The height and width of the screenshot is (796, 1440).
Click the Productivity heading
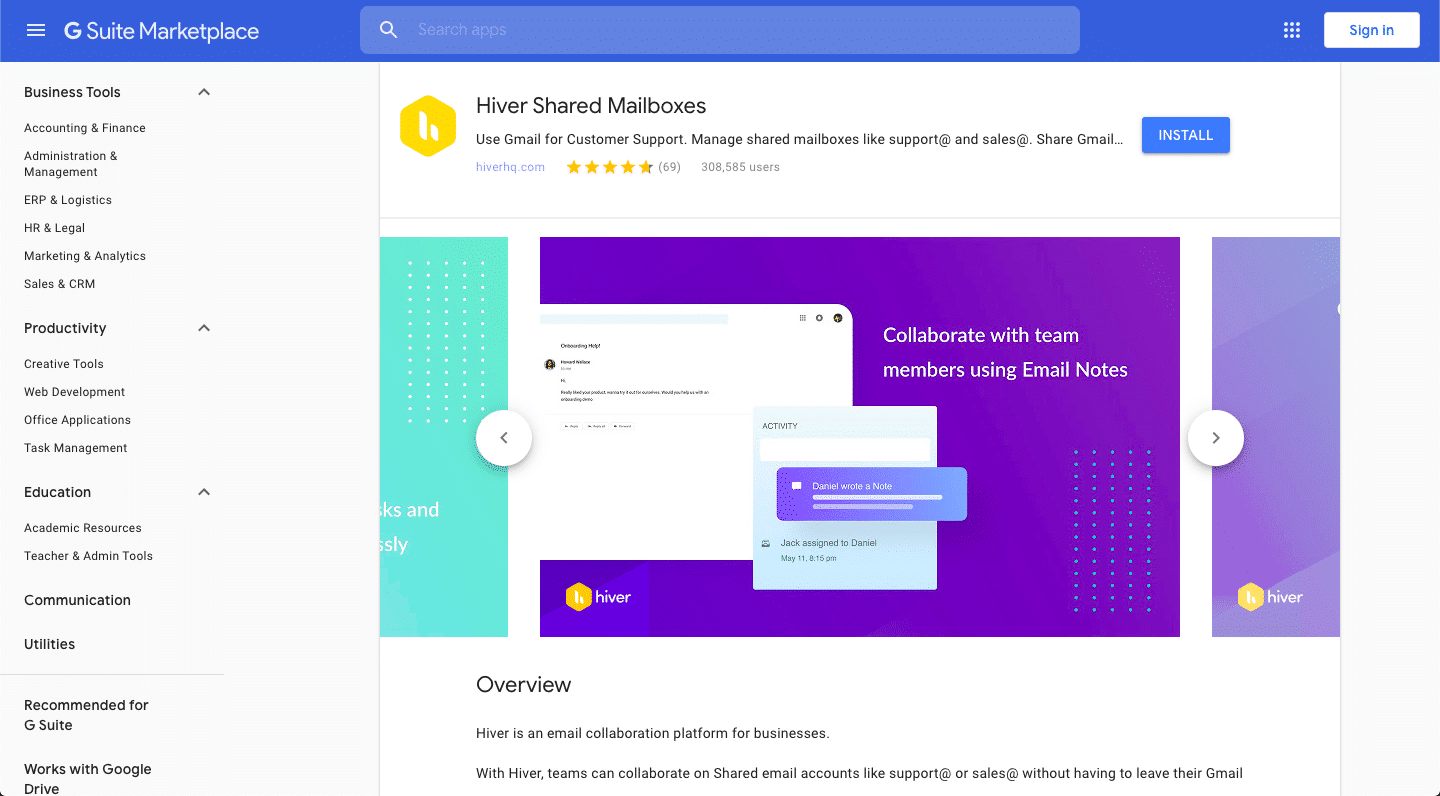click(65, 328)
